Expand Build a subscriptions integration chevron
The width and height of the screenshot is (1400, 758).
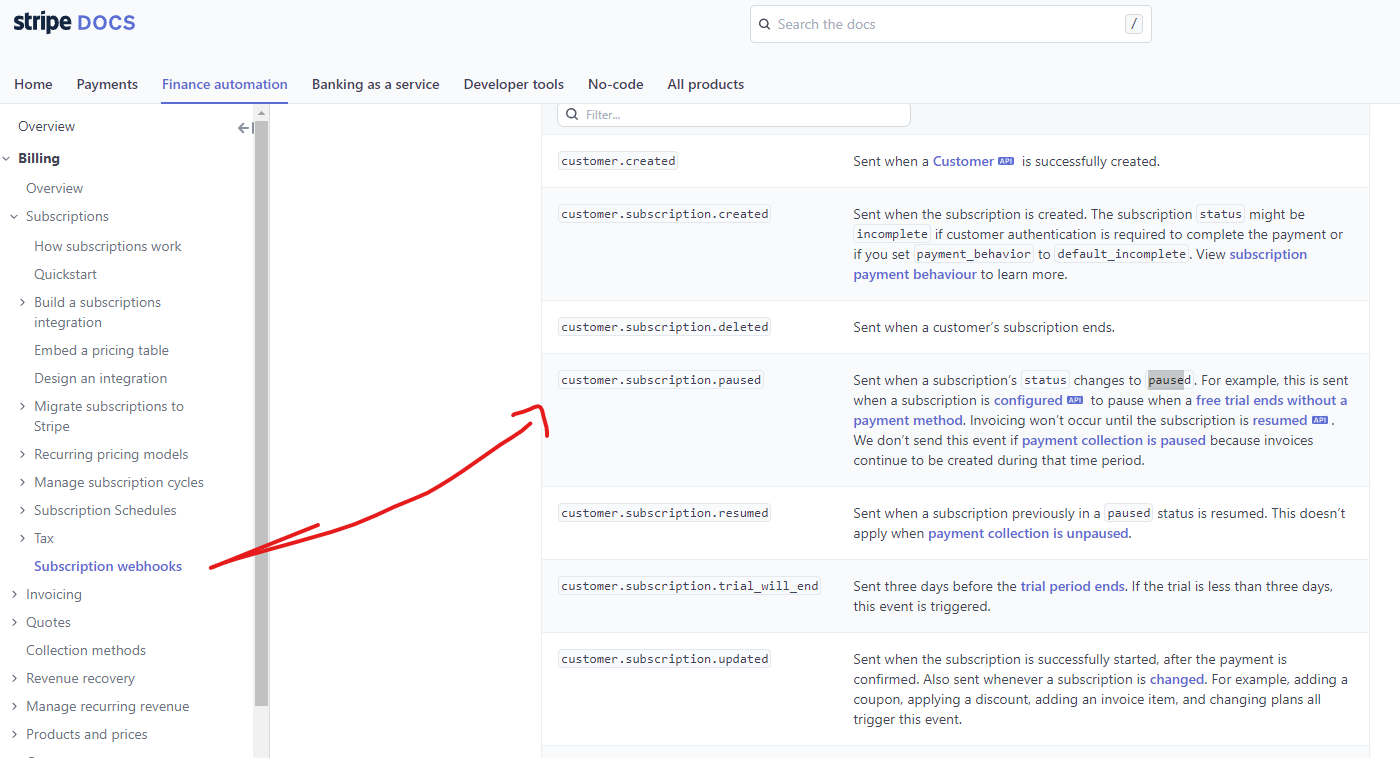22,302
